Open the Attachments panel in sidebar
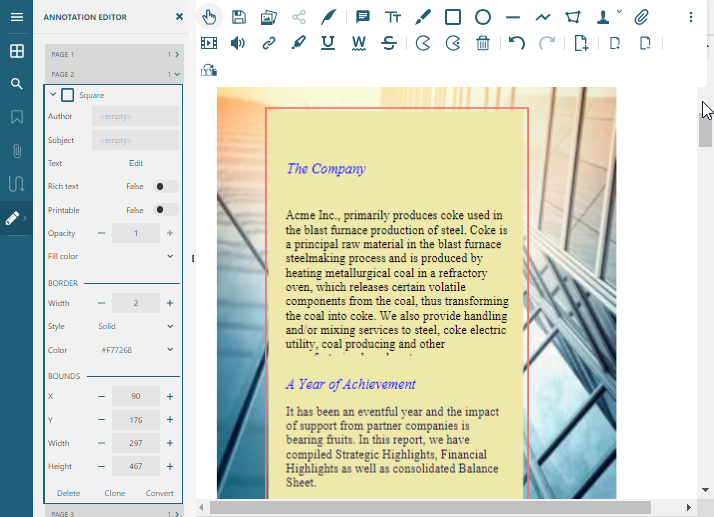Viewport: 714px width, 517px height. pos(17,151)
